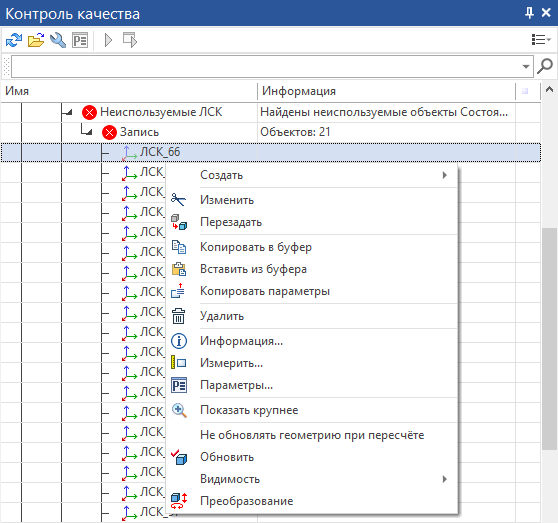Expand Видимость submenu arrow

tap(444, 479)
